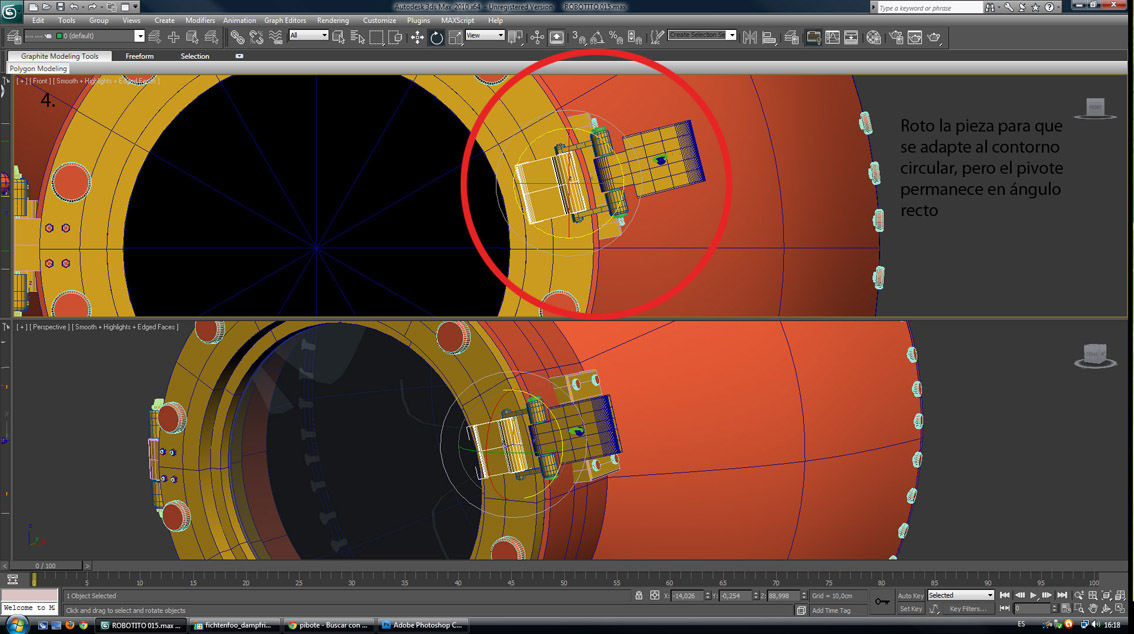The image size is (1134, 634).
Task: Click the Edit Named Selection Sets icon
Action: [x=657, y=37]
